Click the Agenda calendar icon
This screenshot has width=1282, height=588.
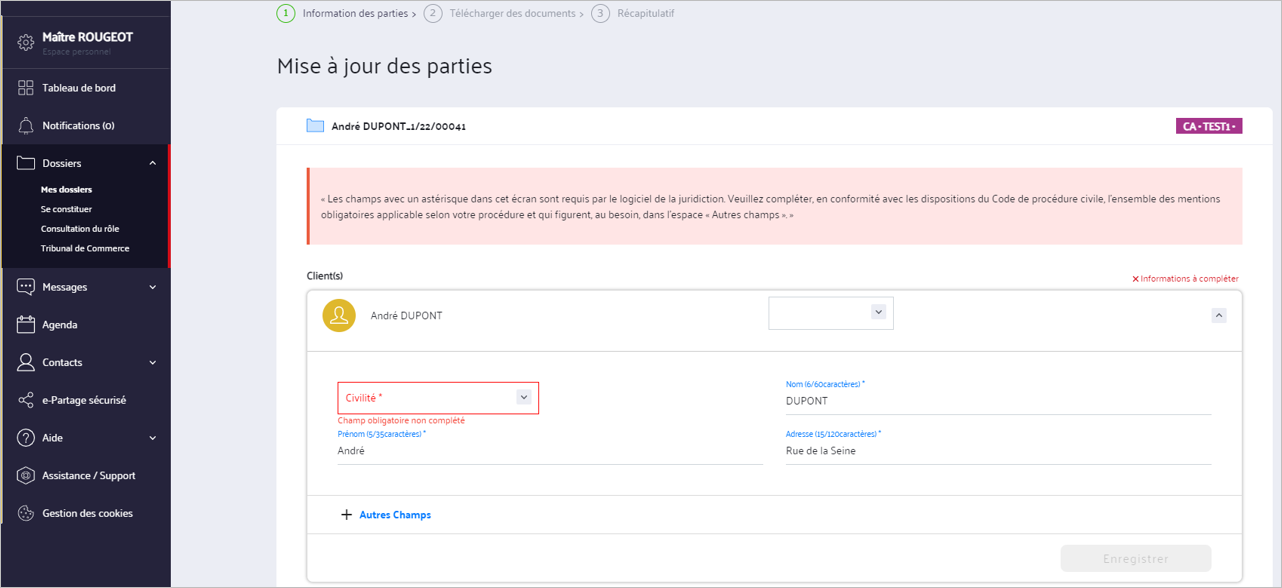point(26,325)
